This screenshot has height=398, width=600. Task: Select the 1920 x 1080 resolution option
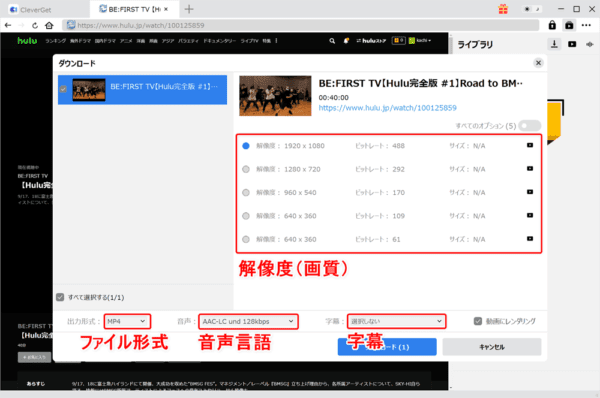tap(246, 146)
